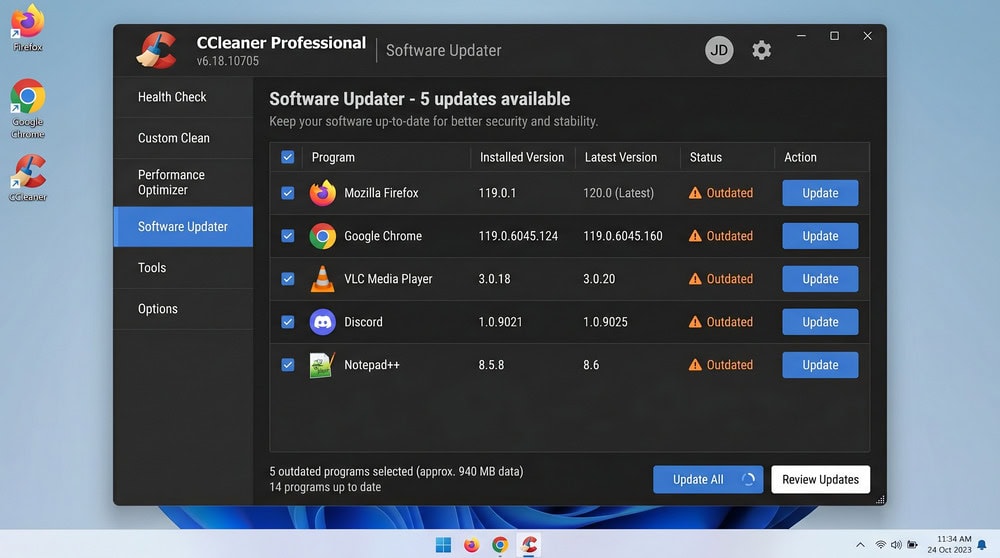Open Firefox from the taskbar

(471, 545)
